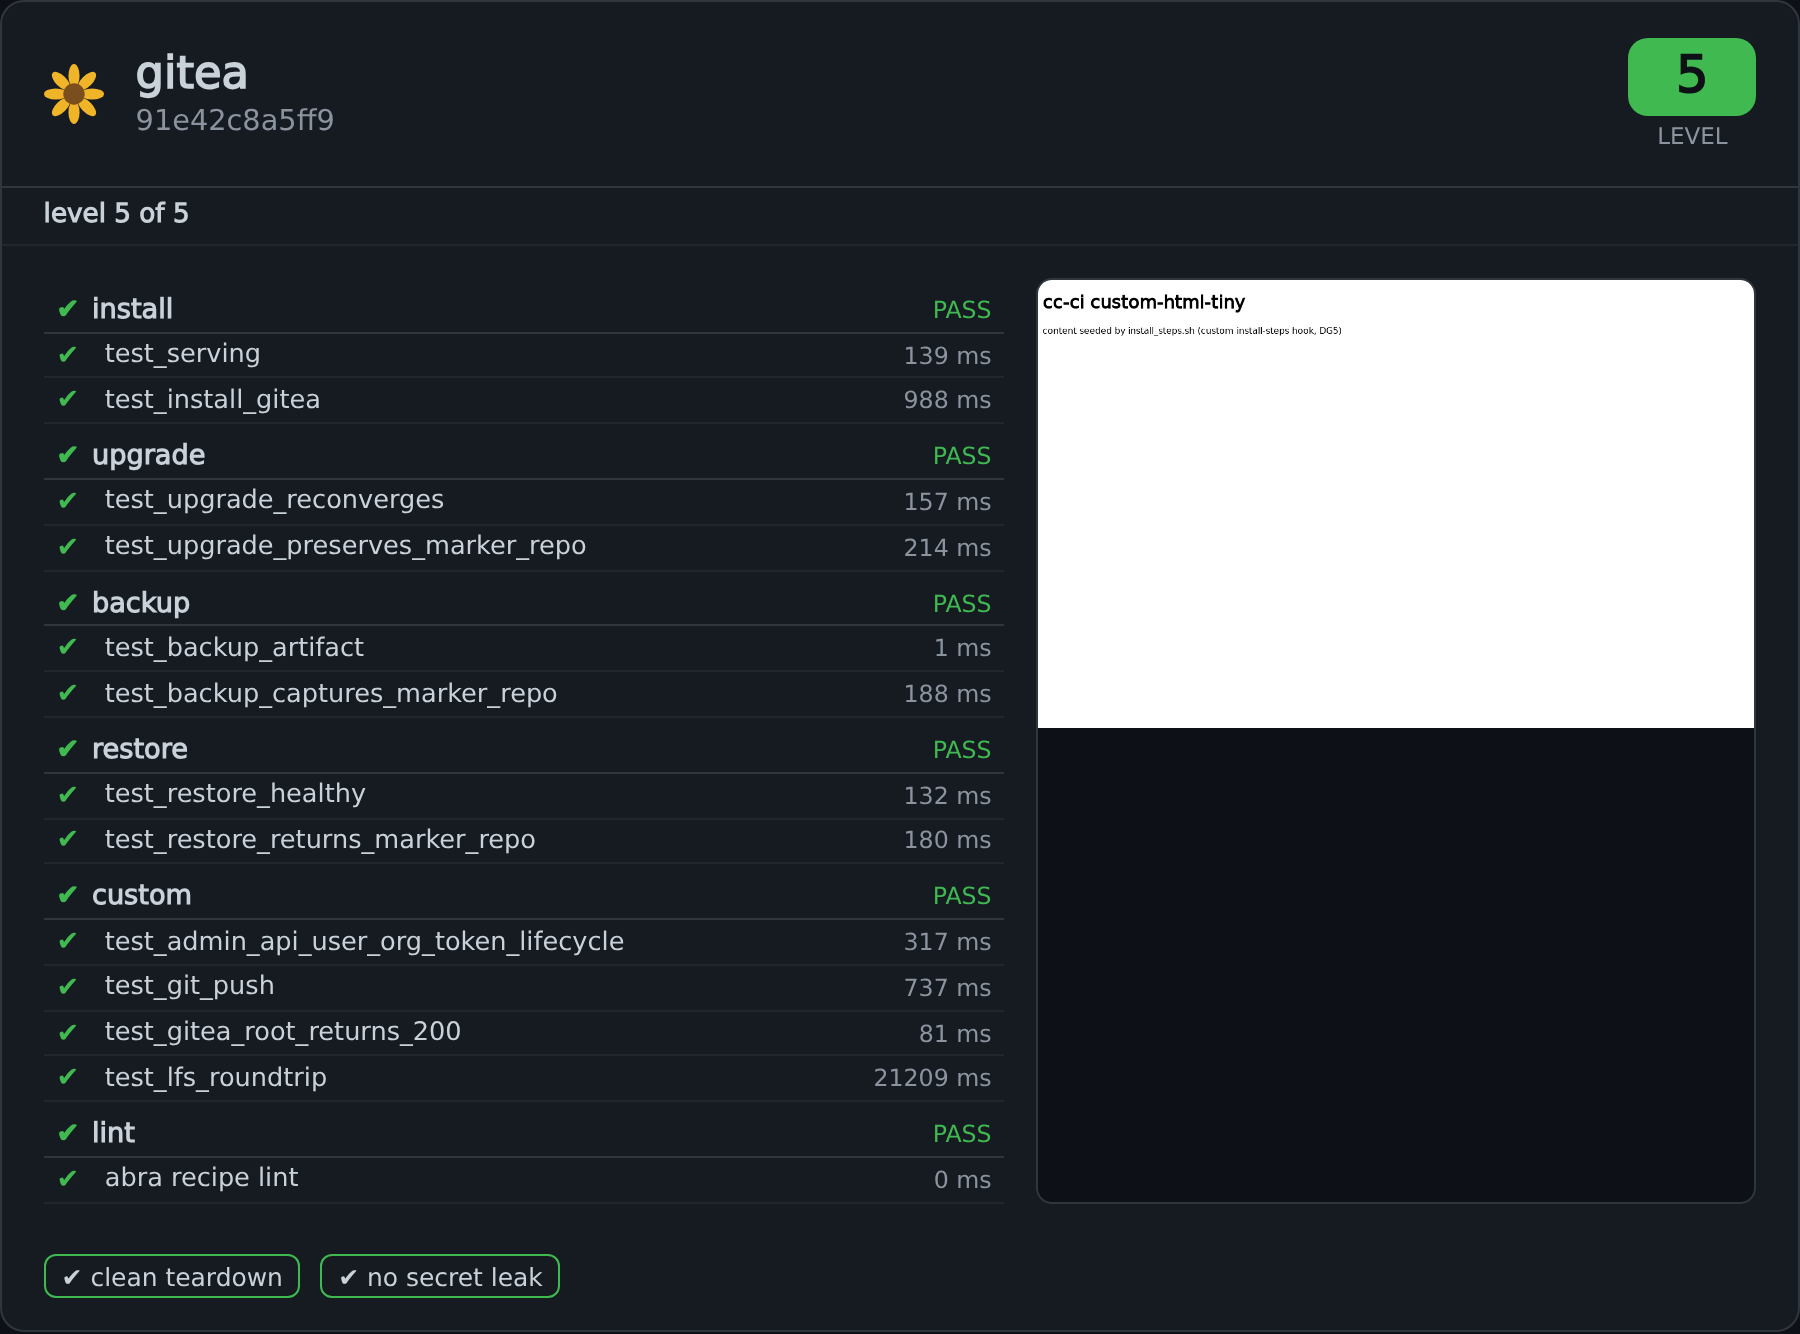Click the 21209 ms duration value
The height and width of the screenshot is (1334, 1800).
(932, 1078)
